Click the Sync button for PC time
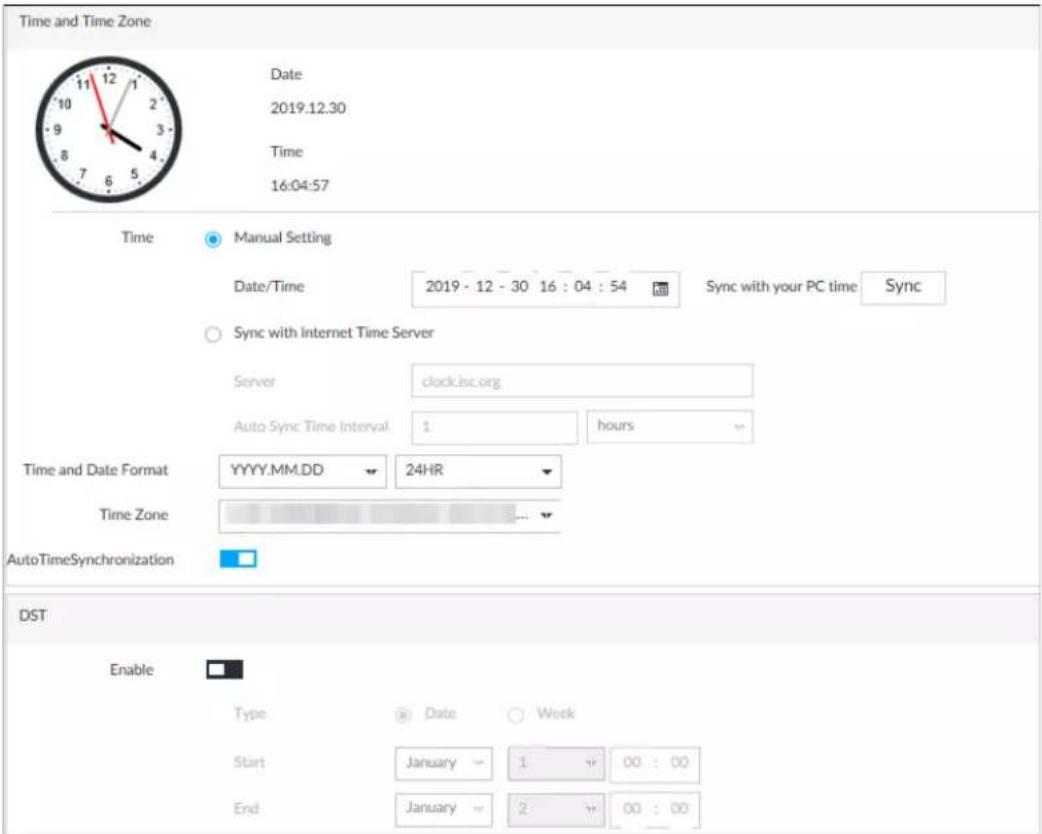Viewport: 1042px width, 834px height. [x=902, y=288]
